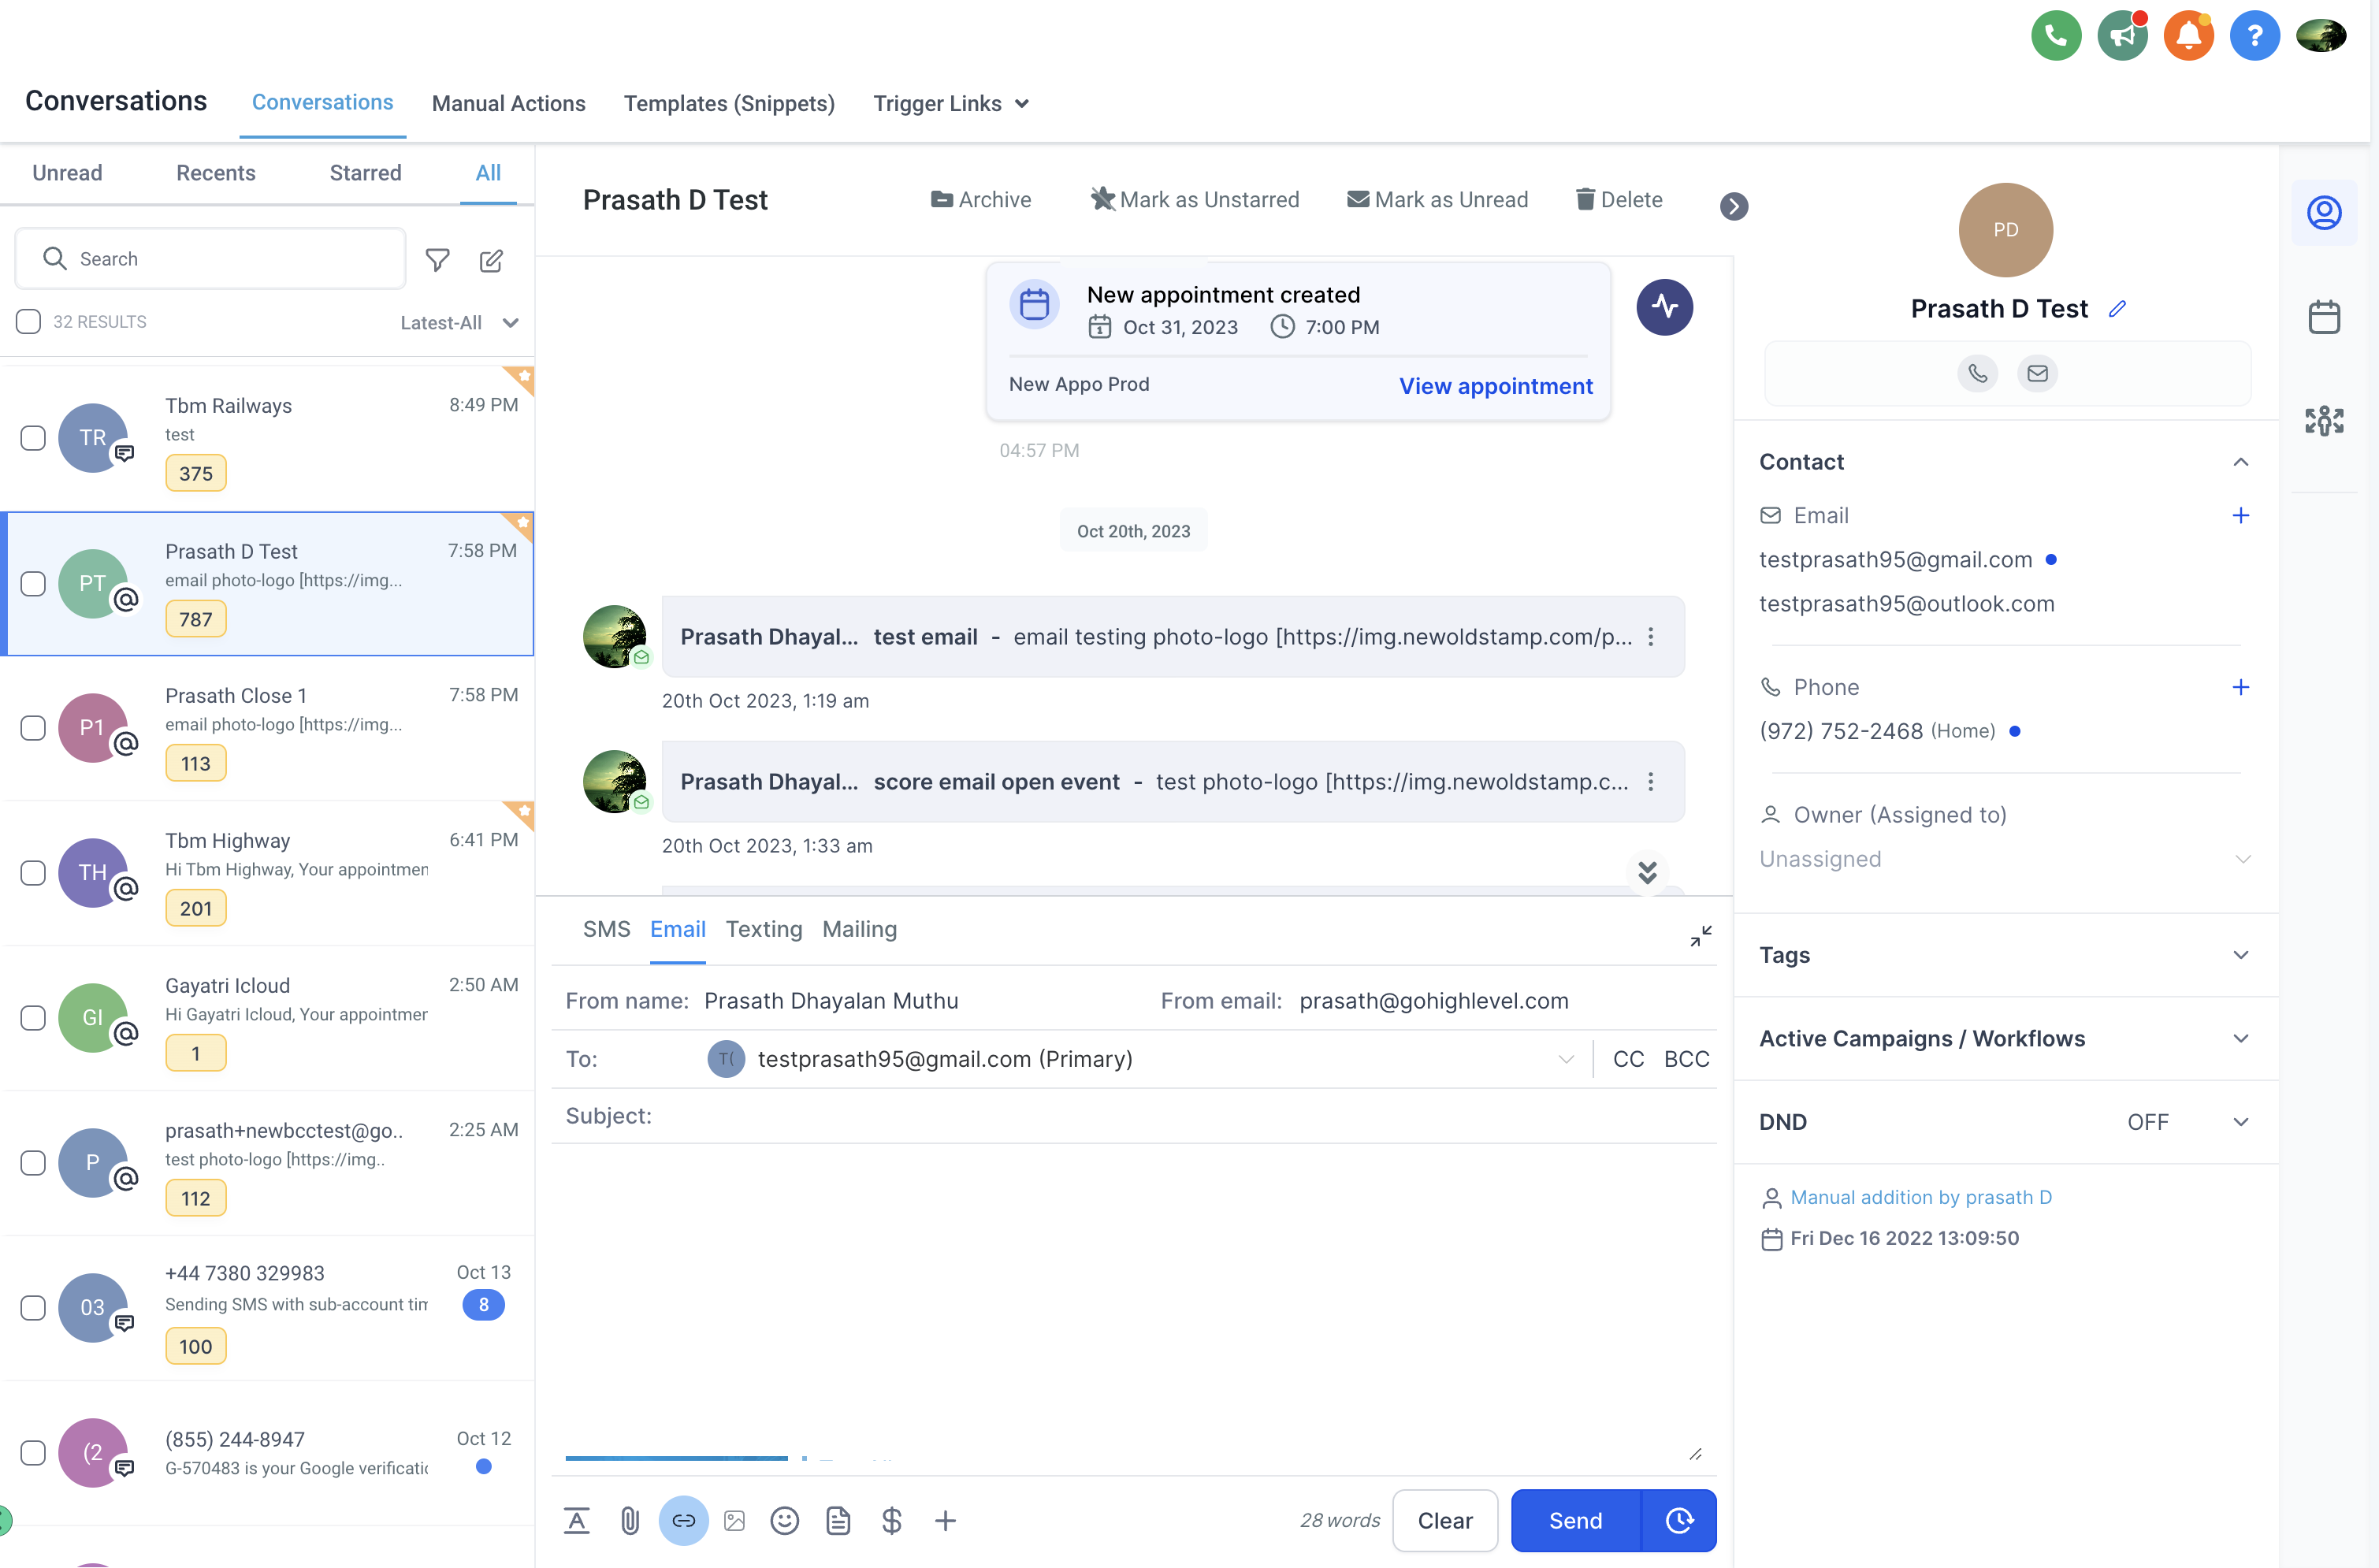
Task: Switch to Manual Actions tab
Action: (508, 103)
